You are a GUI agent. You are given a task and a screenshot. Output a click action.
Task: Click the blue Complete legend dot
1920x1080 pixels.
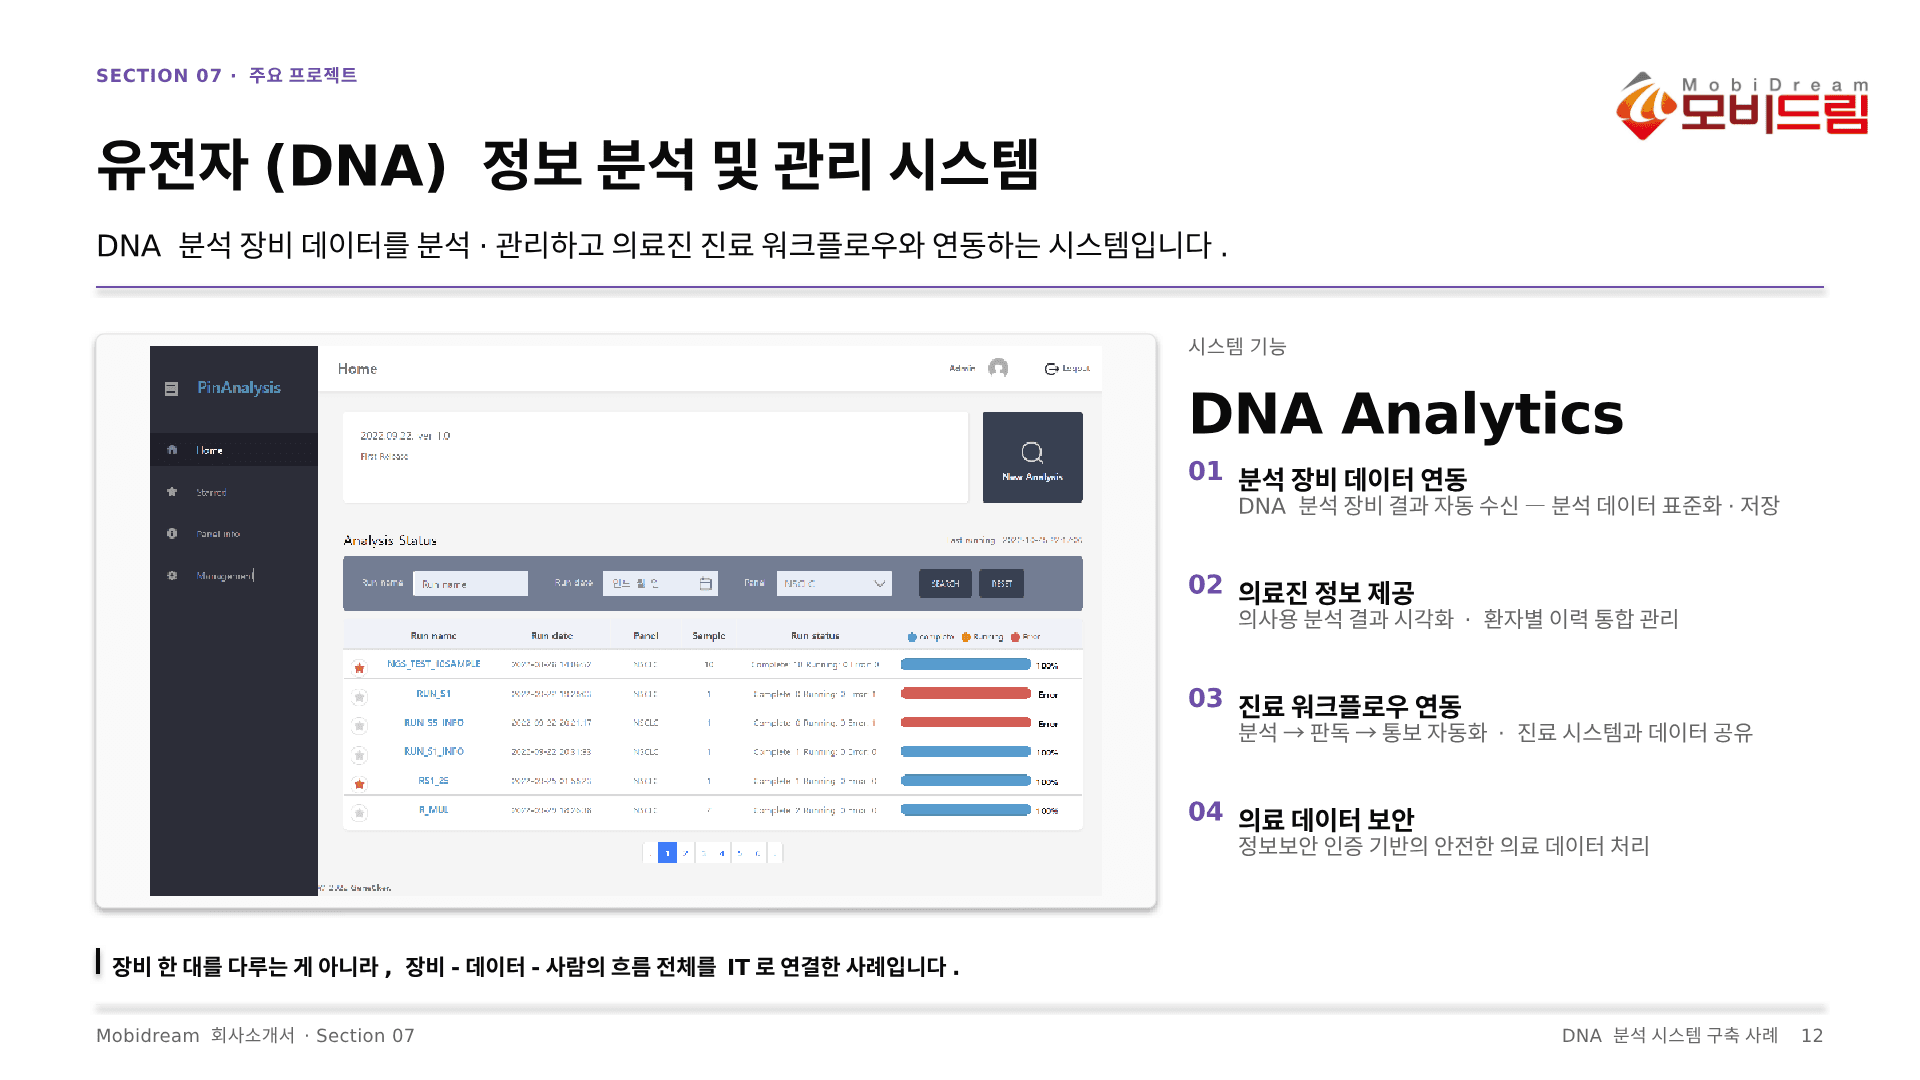pyautogui.click(x=912, y=637)
